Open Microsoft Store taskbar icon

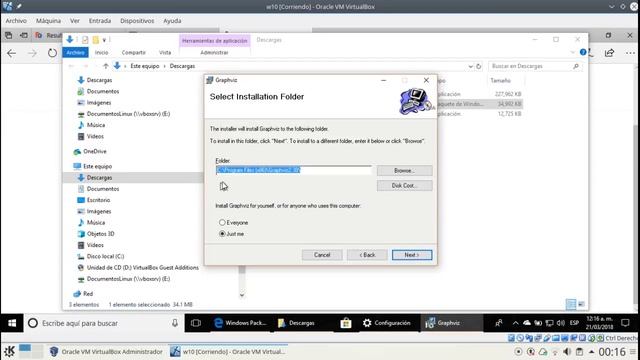click(346, 323)
